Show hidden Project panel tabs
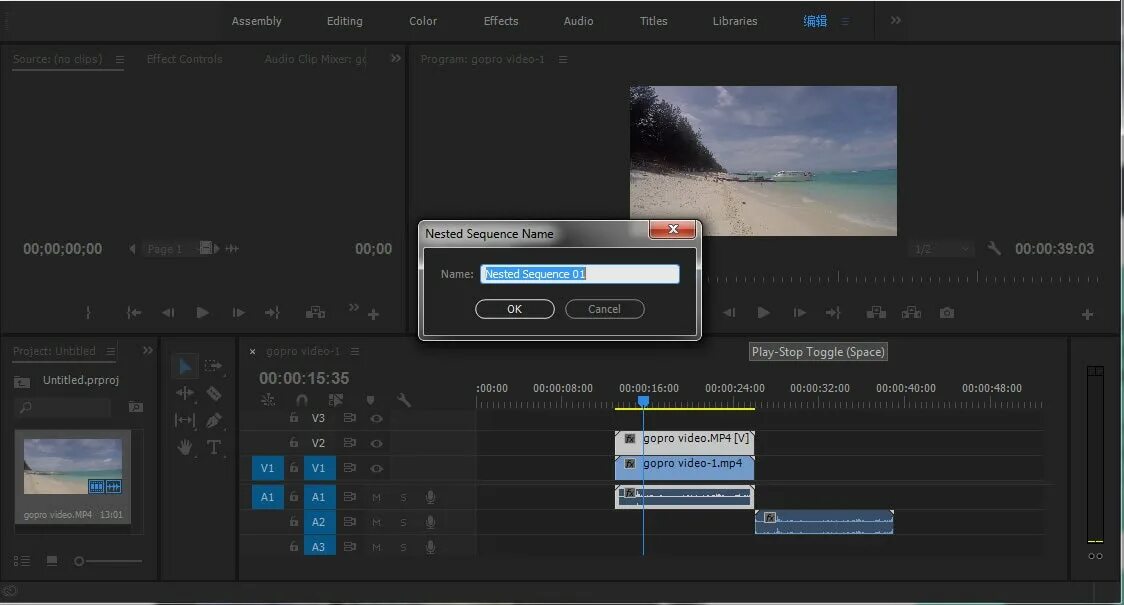Viewport: 1124px width, 605px height. pyautogui.click(x=148, y=351)
